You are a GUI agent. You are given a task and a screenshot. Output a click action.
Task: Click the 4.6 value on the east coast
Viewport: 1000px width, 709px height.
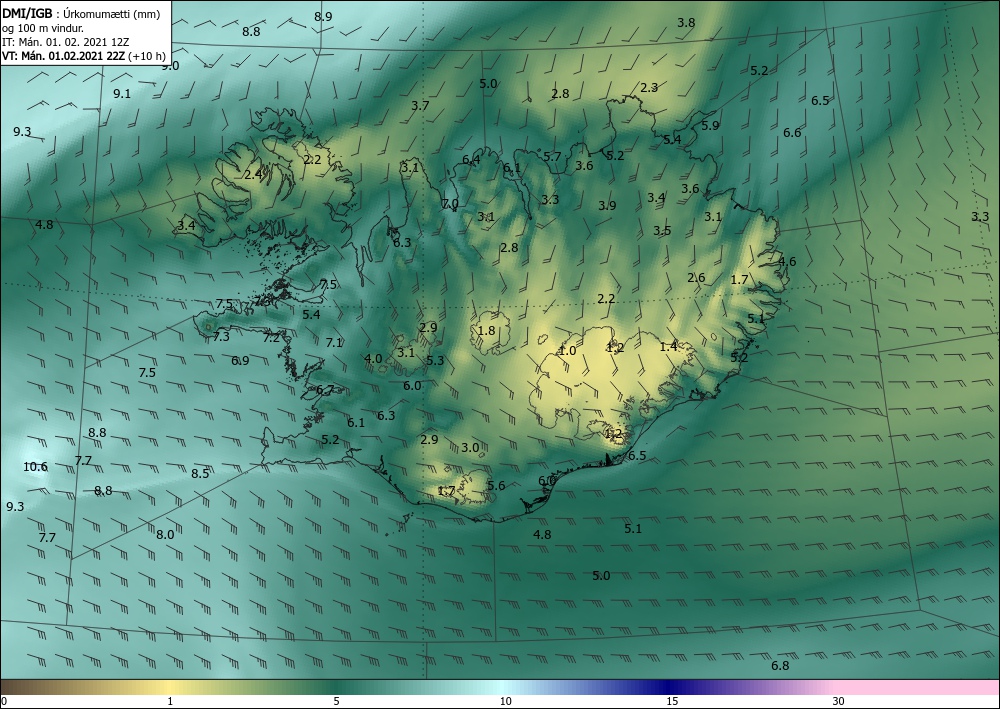click(787, 261)
